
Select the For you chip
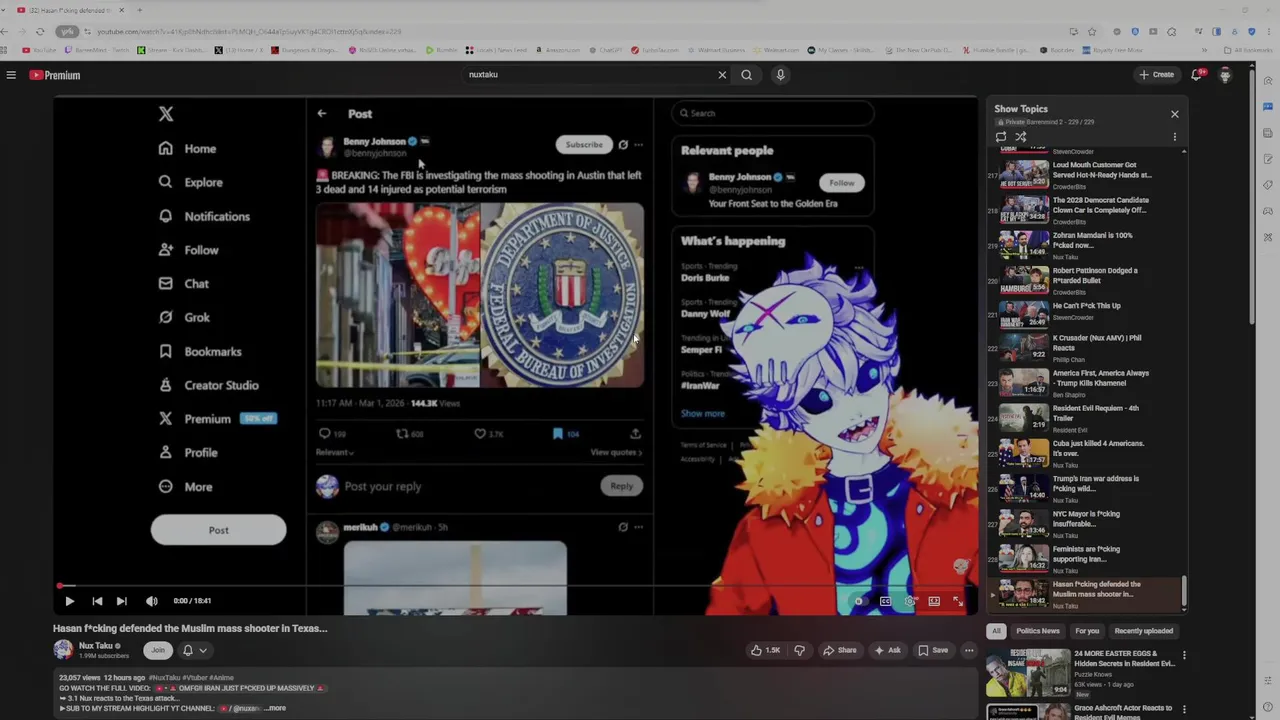(1087, 631)
